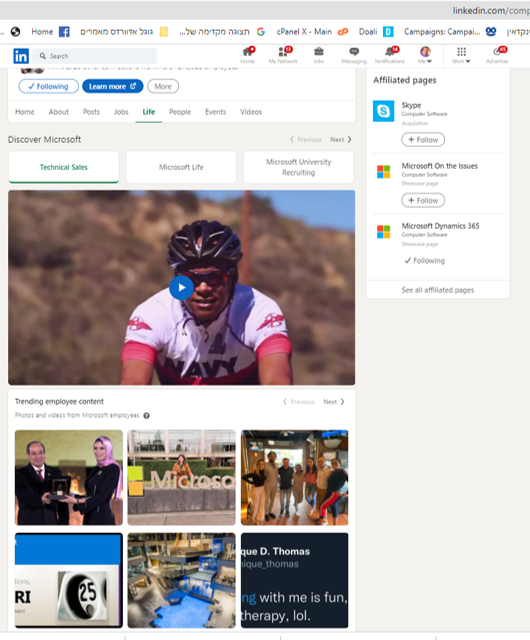Go to Previous in Trending employee content

298,402
